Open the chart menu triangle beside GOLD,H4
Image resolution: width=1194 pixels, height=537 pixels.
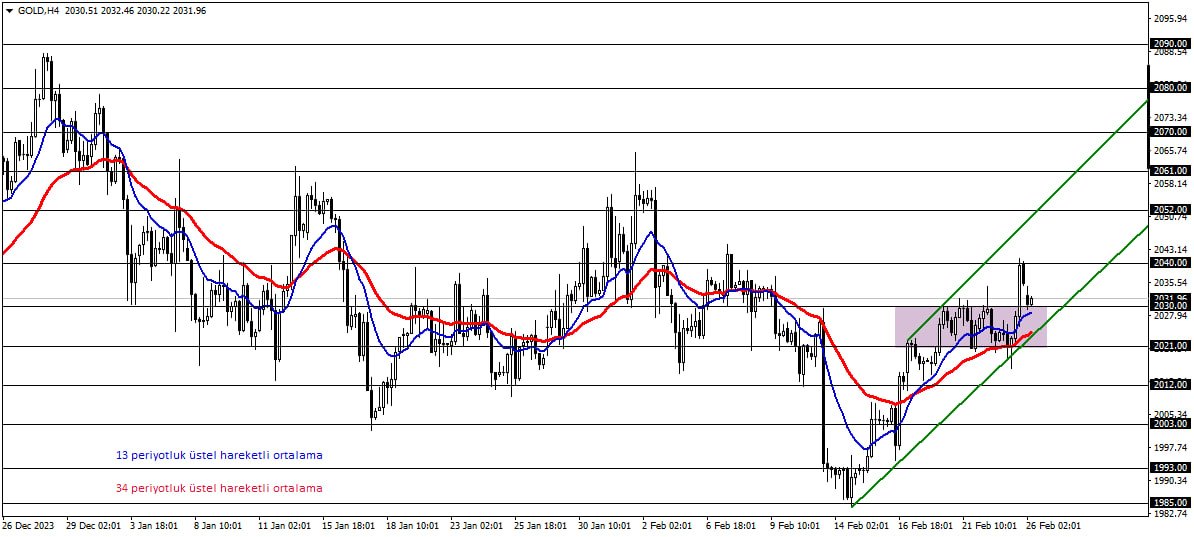click(9, 11)
